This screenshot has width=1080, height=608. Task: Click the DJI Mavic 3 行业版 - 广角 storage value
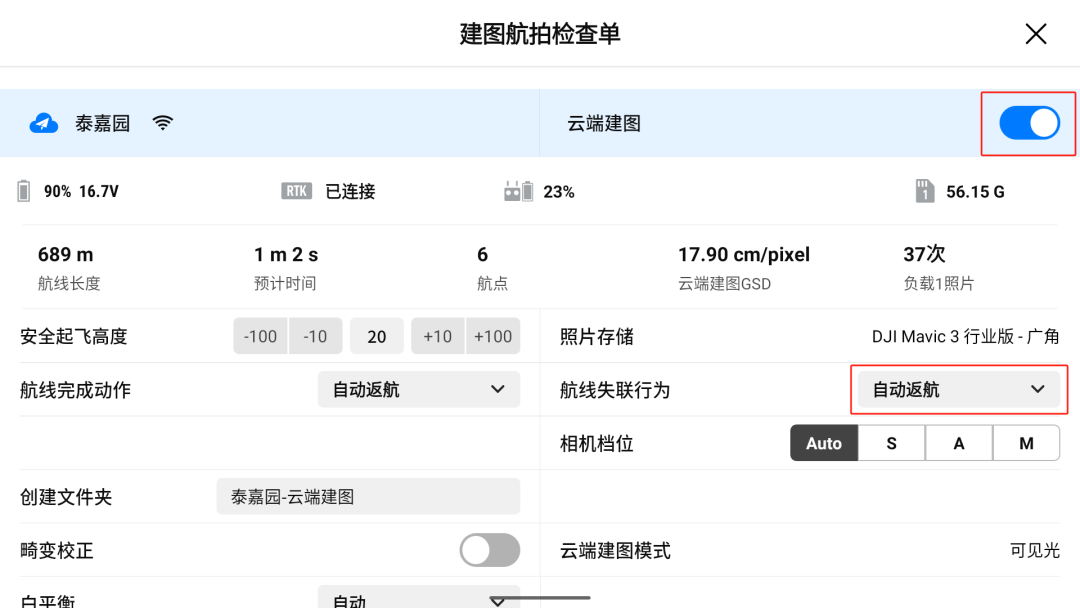(966, 336)
